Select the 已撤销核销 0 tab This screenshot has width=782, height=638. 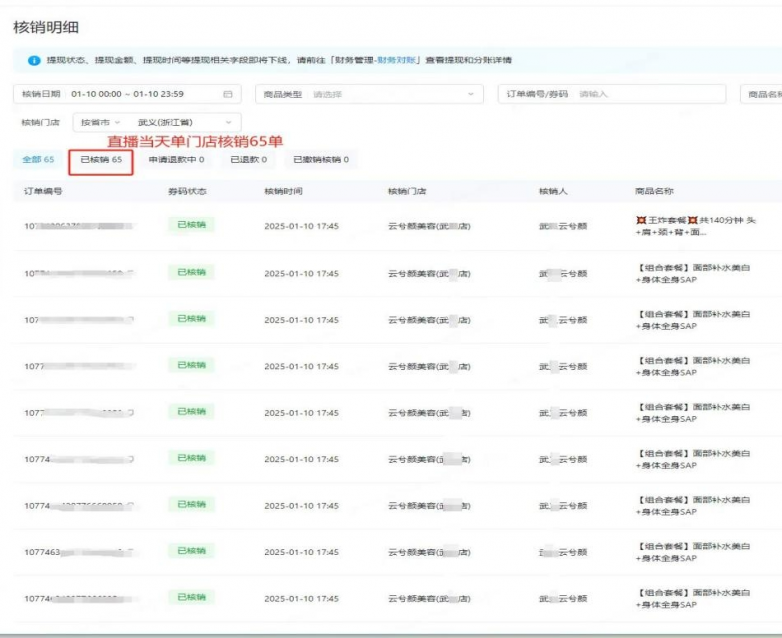pos(320,159)
